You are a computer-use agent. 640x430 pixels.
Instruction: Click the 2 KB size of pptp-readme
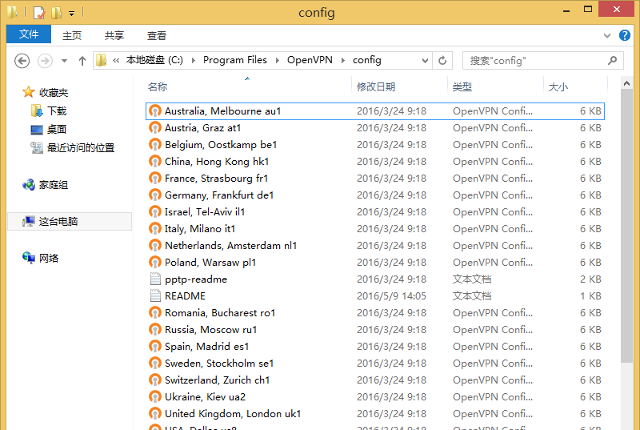point(591,279)
